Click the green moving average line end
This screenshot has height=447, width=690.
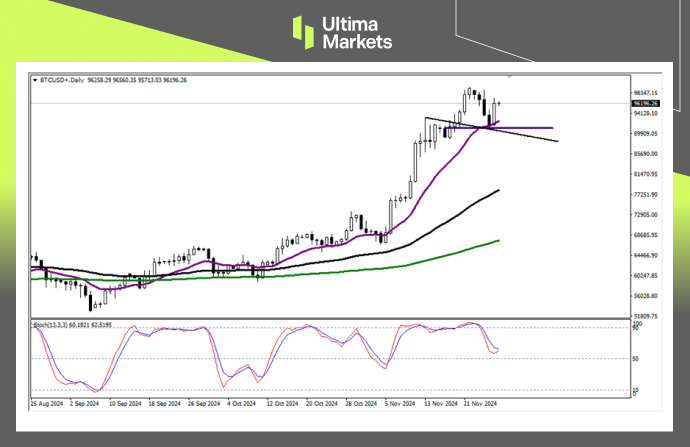tap(498, 241)
